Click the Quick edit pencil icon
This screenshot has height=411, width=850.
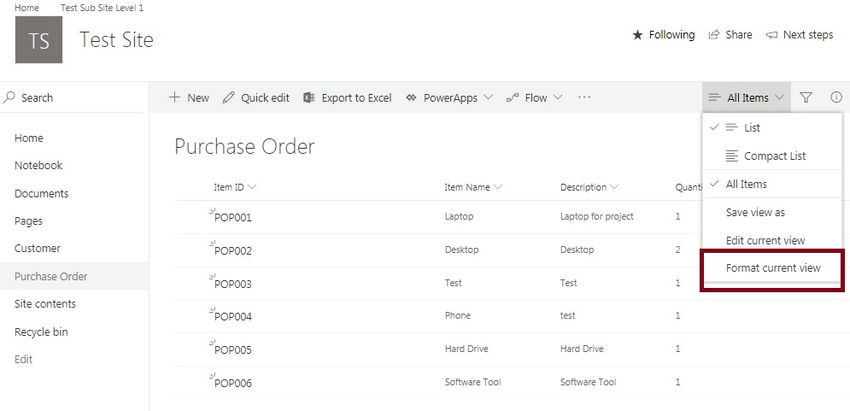coord(229,98)
